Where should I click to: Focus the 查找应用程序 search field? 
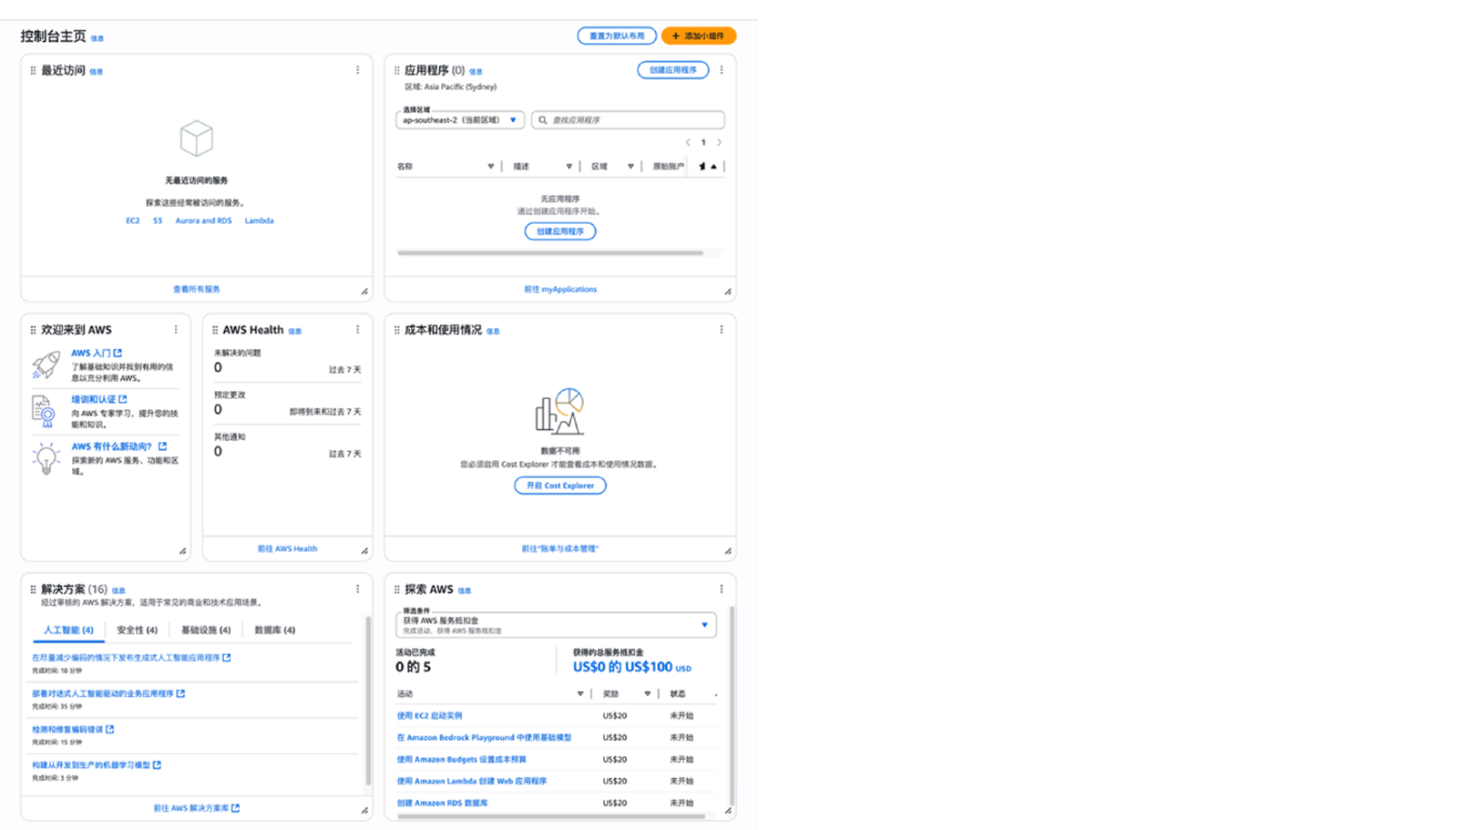coord(632,120)
